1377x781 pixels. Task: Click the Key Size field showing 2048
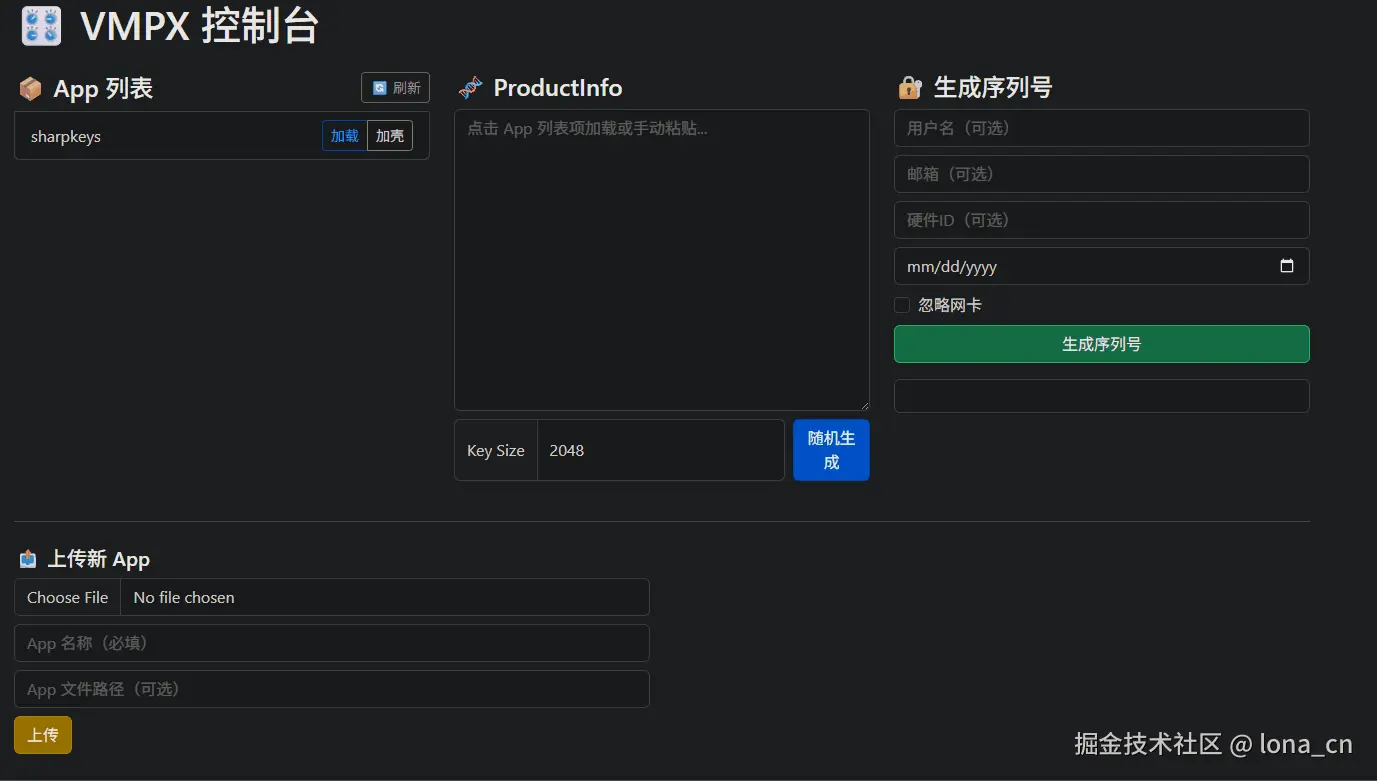tap(660, 450)
